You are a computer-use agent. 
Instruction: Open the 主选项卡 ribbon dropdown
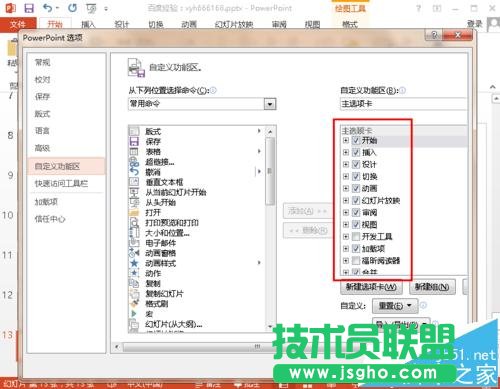coord(403,104)
